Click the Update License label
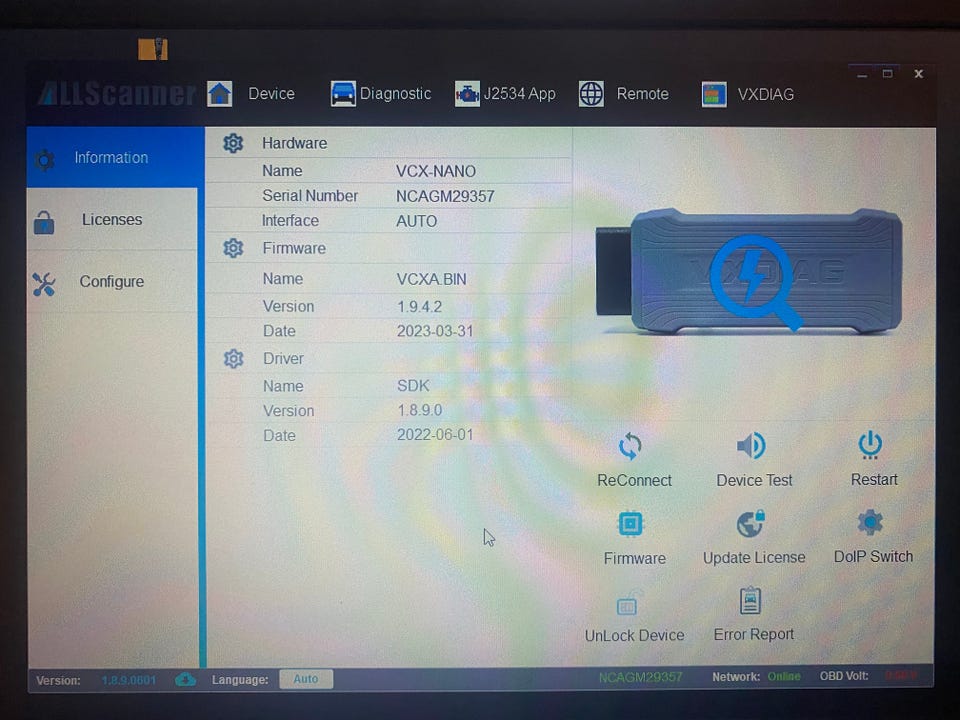This screenshot has width=960, height=720. coord(754,558)
